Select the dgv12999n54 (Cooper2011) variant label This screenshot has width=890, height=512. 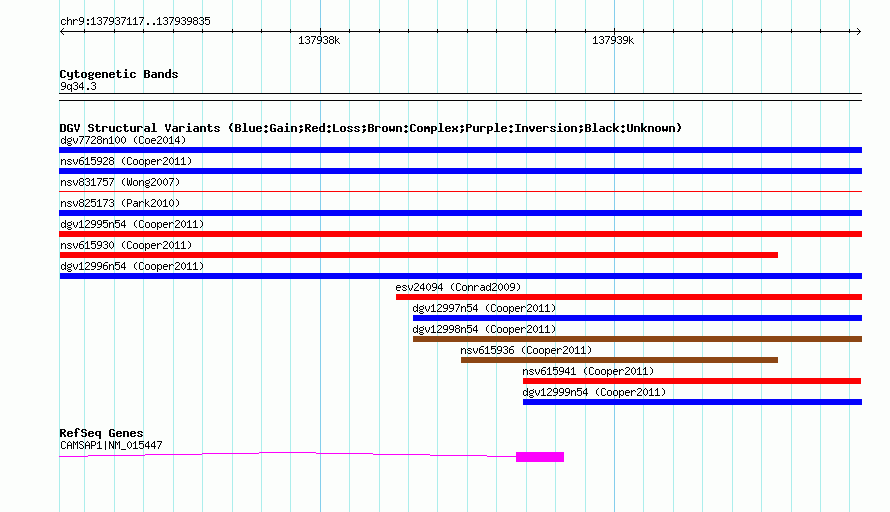[x=594, y=392]
